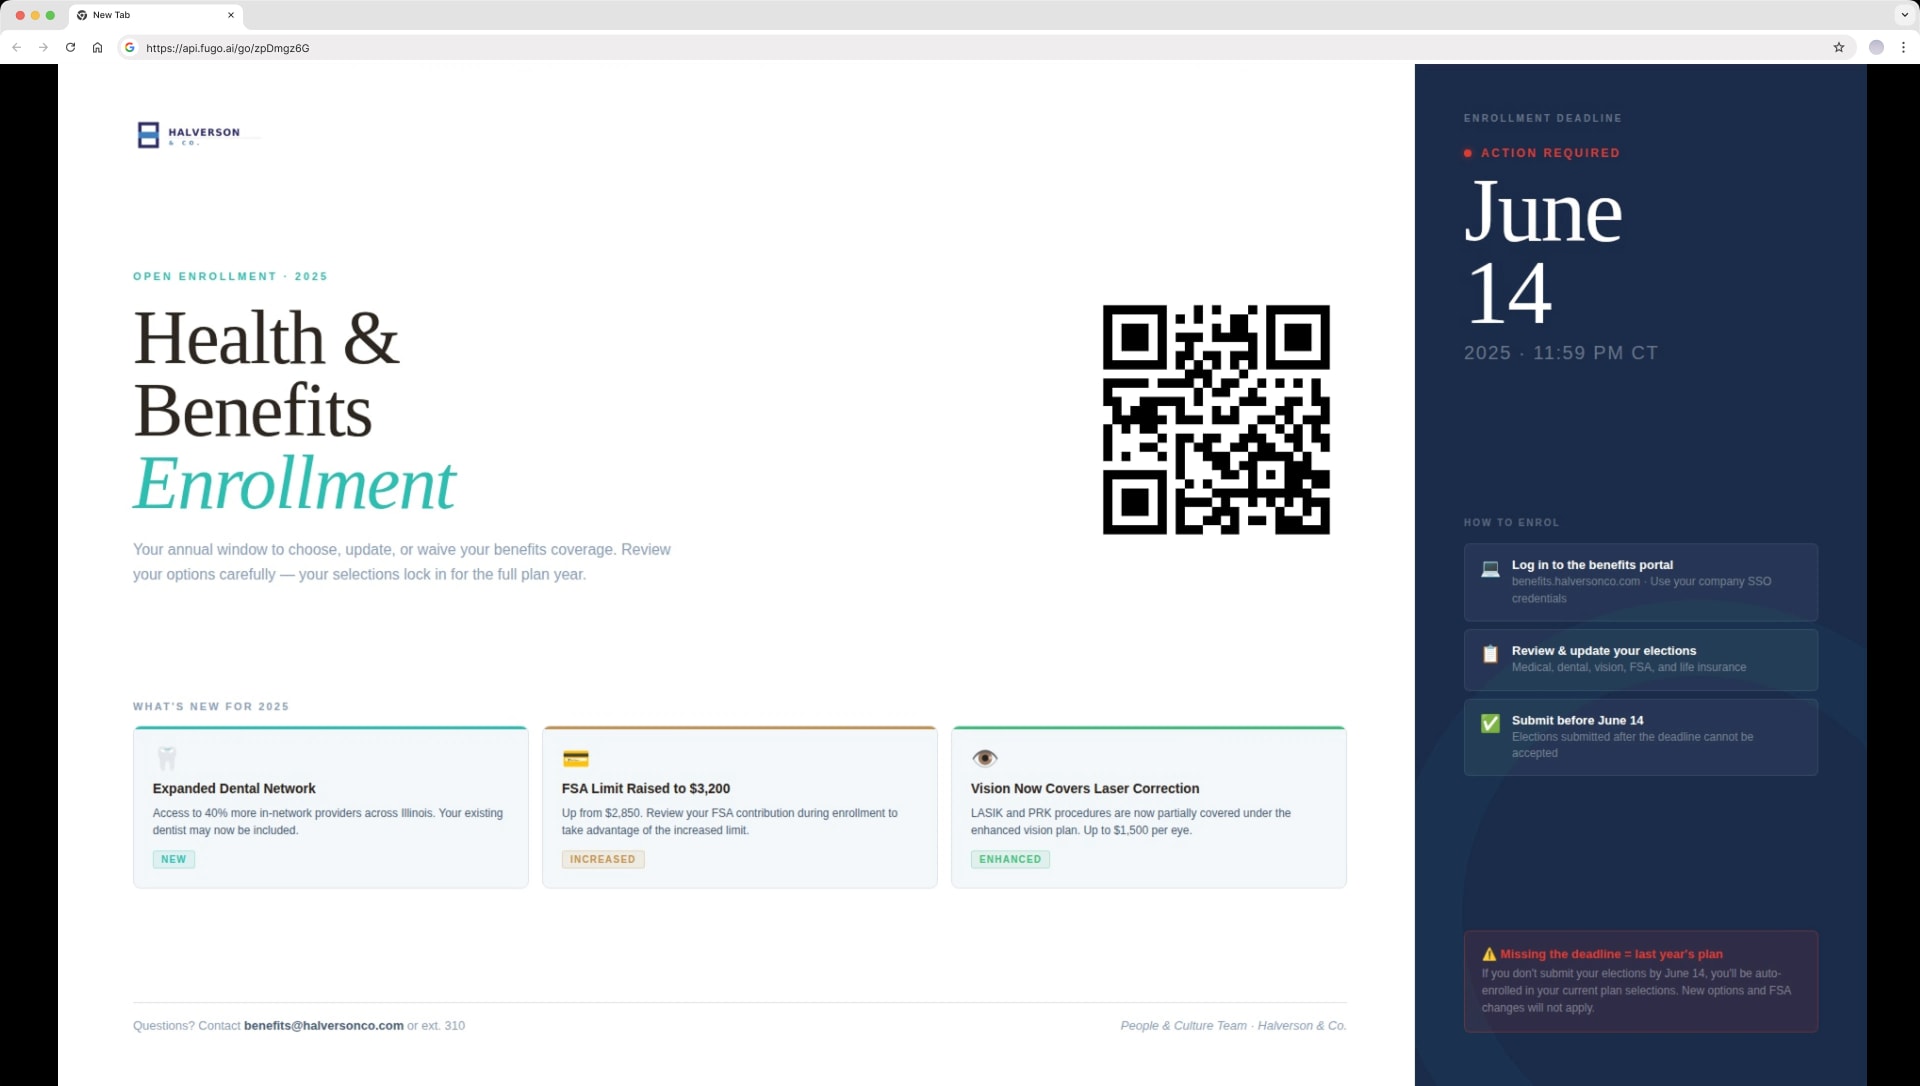1920x1086 pixels.
Task: Click the credit card icon on FSA card
Action: click(x=576, y=758)
